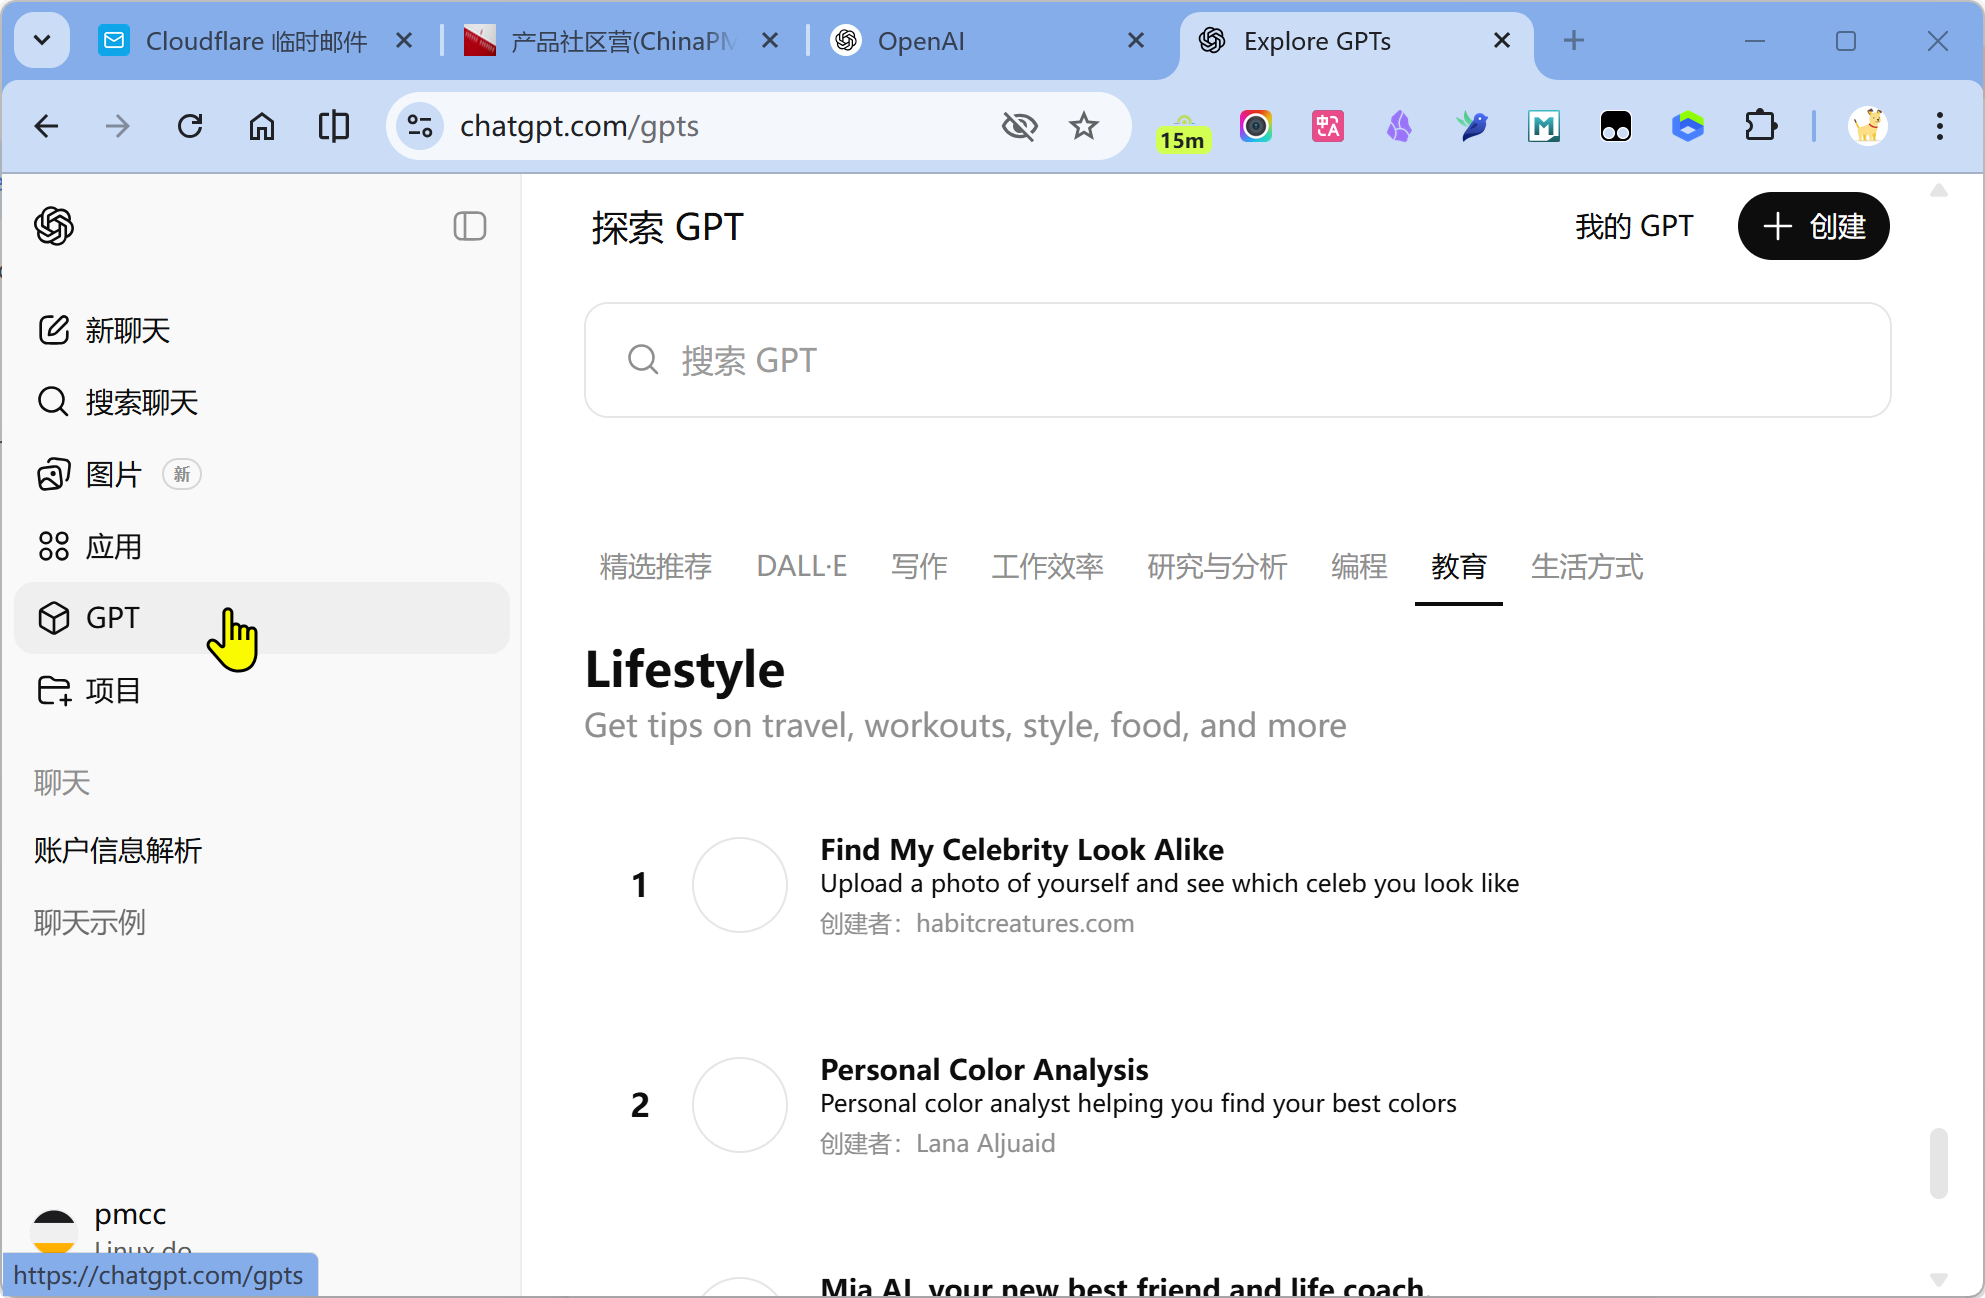
Task: Open site information in address bar
Action: pos(420,126)
